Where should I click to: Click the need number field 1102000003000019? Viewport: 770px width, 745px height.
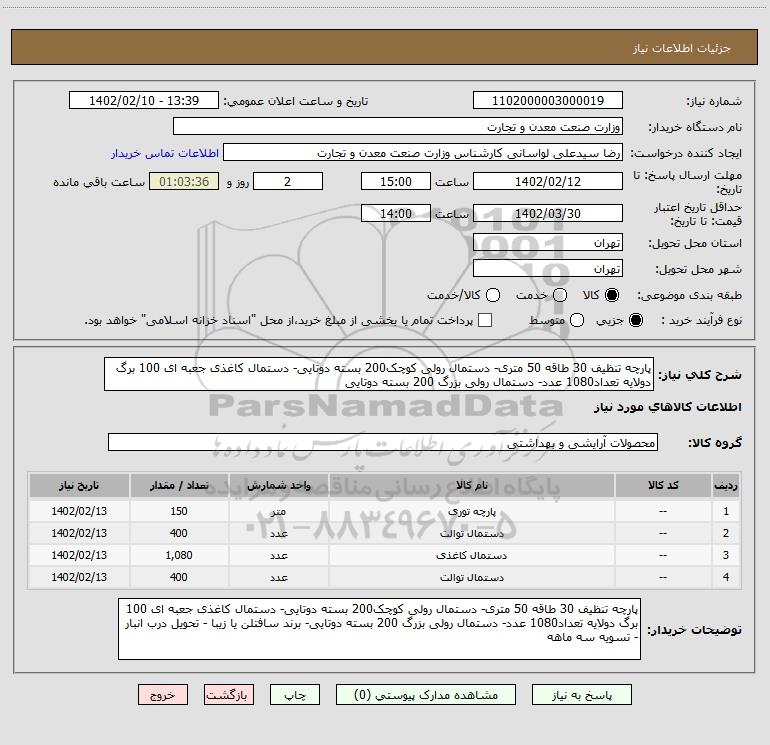(548, 101)
